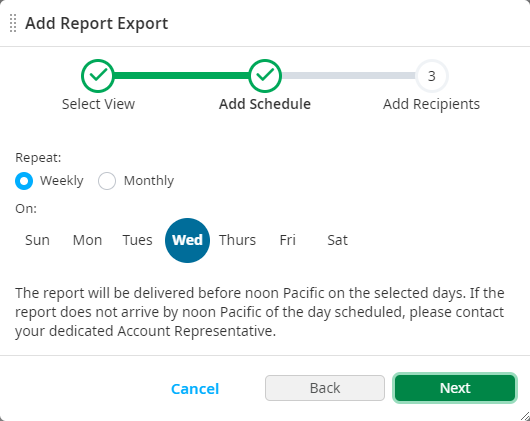Viewport: 530px width, 421px height.
Task: Toggle Tues as a delivery day
Action: [x=137, y=240]
